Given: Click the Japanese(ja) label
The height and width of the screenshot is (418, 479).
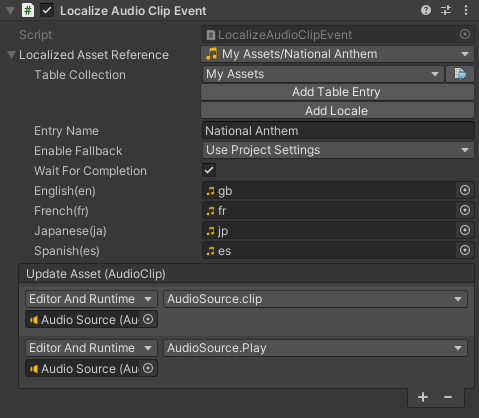Looking at the screenshot, I should tap(70, 231).
